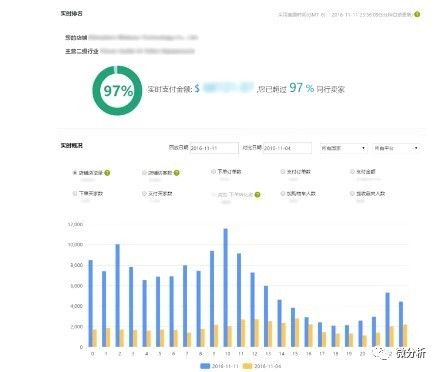439x372 pixels.
Task: Click the WeChat logo in the watermark
Action: [382, 353]
